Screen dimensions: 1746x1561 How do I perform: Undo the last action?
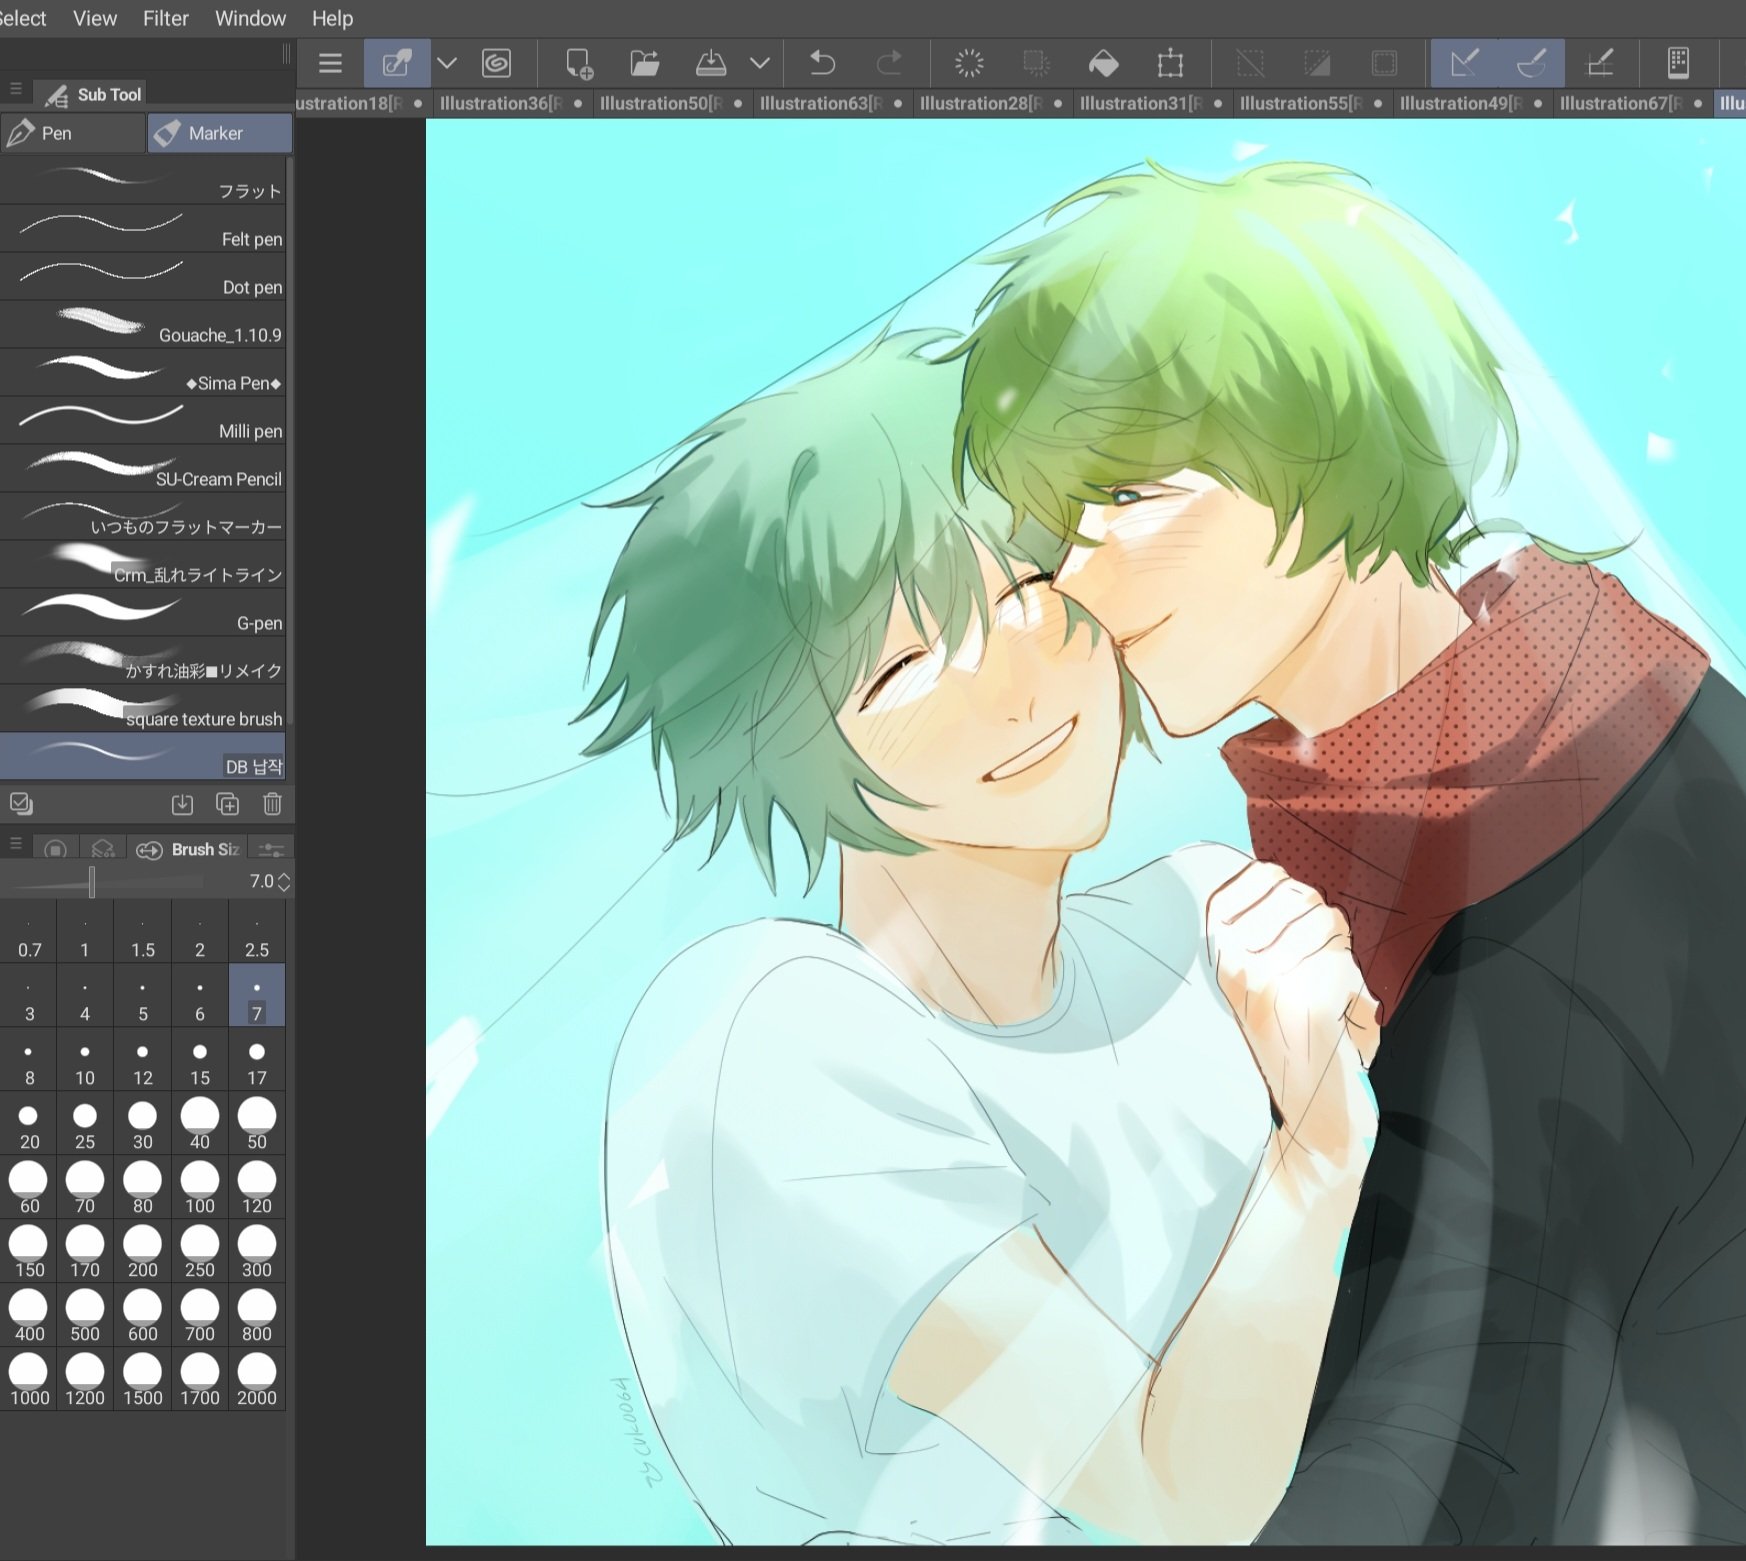click(x=822, y=64)
